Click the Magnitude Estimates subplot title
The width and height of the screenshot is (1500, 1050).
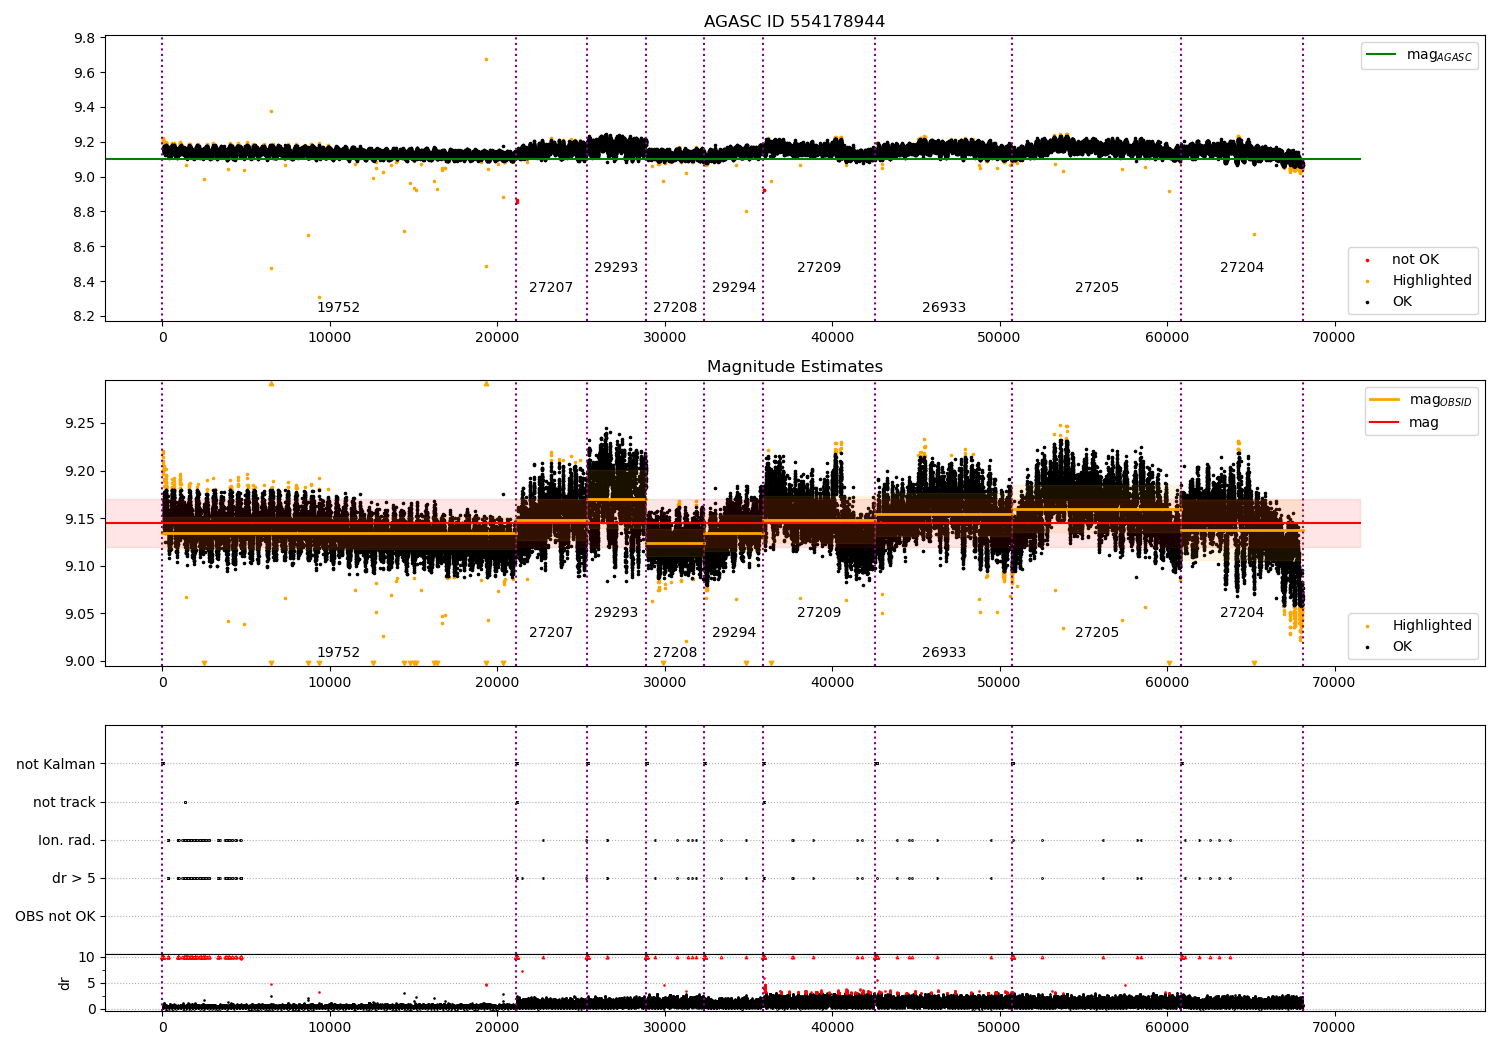click(794, 367)
